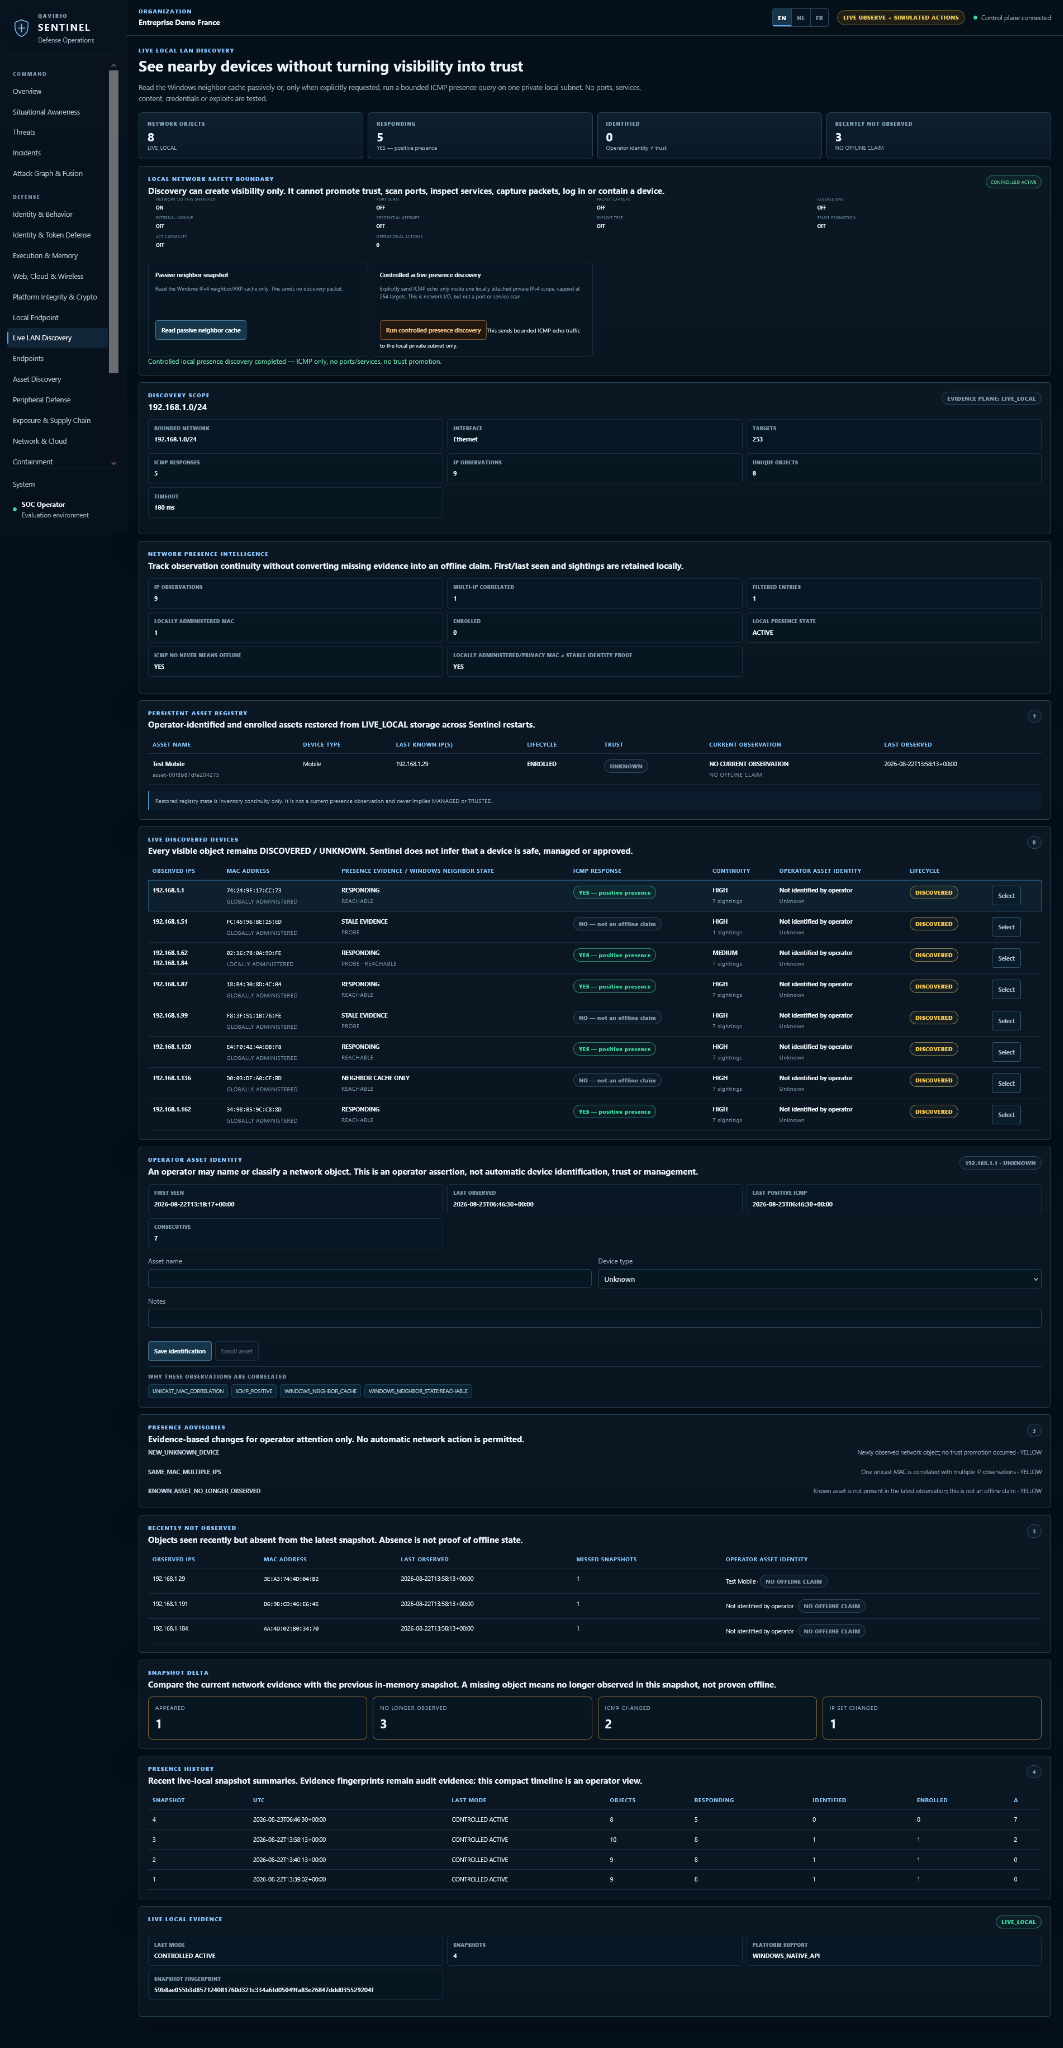The height and width of the screenshot is (2048, 1063).
Task: Click the ICMP Changed delta card
Action: click(x=707, y=1718)
